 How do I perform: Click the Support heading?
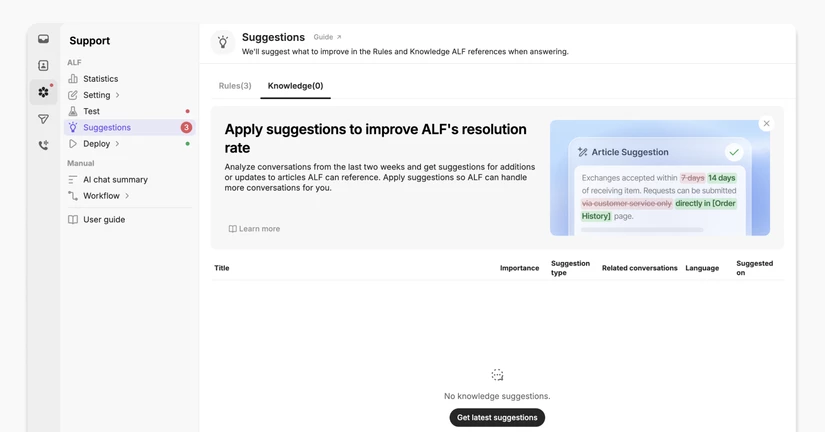(x=89, y=41)
